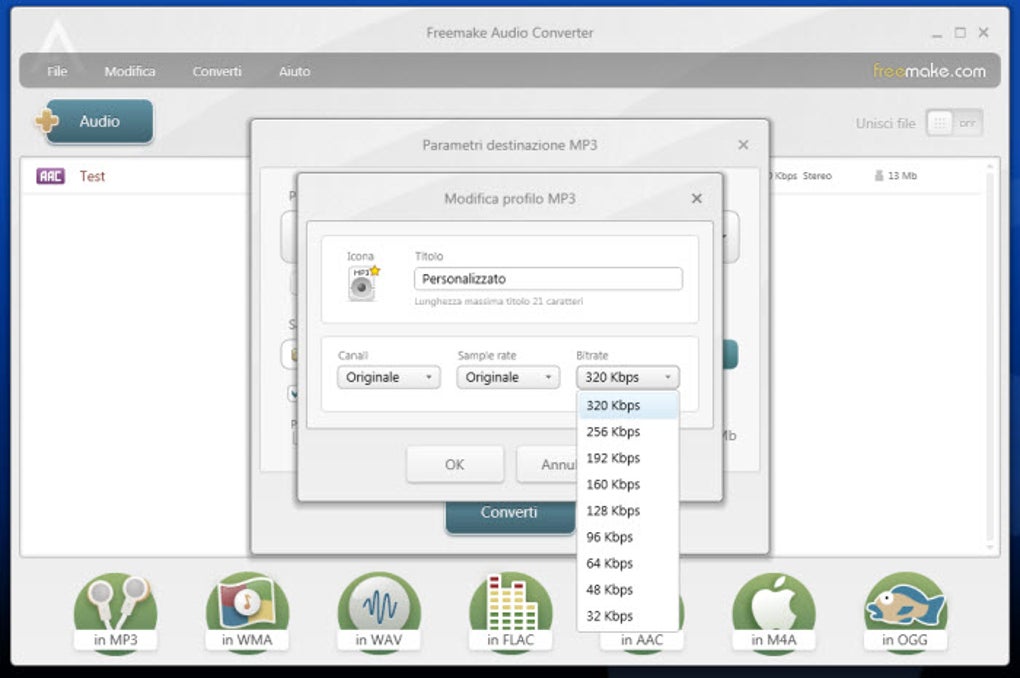1020x678 pixels.
Task: Click the Titolo field containing Personalizzato
Action: pos(548,279)
